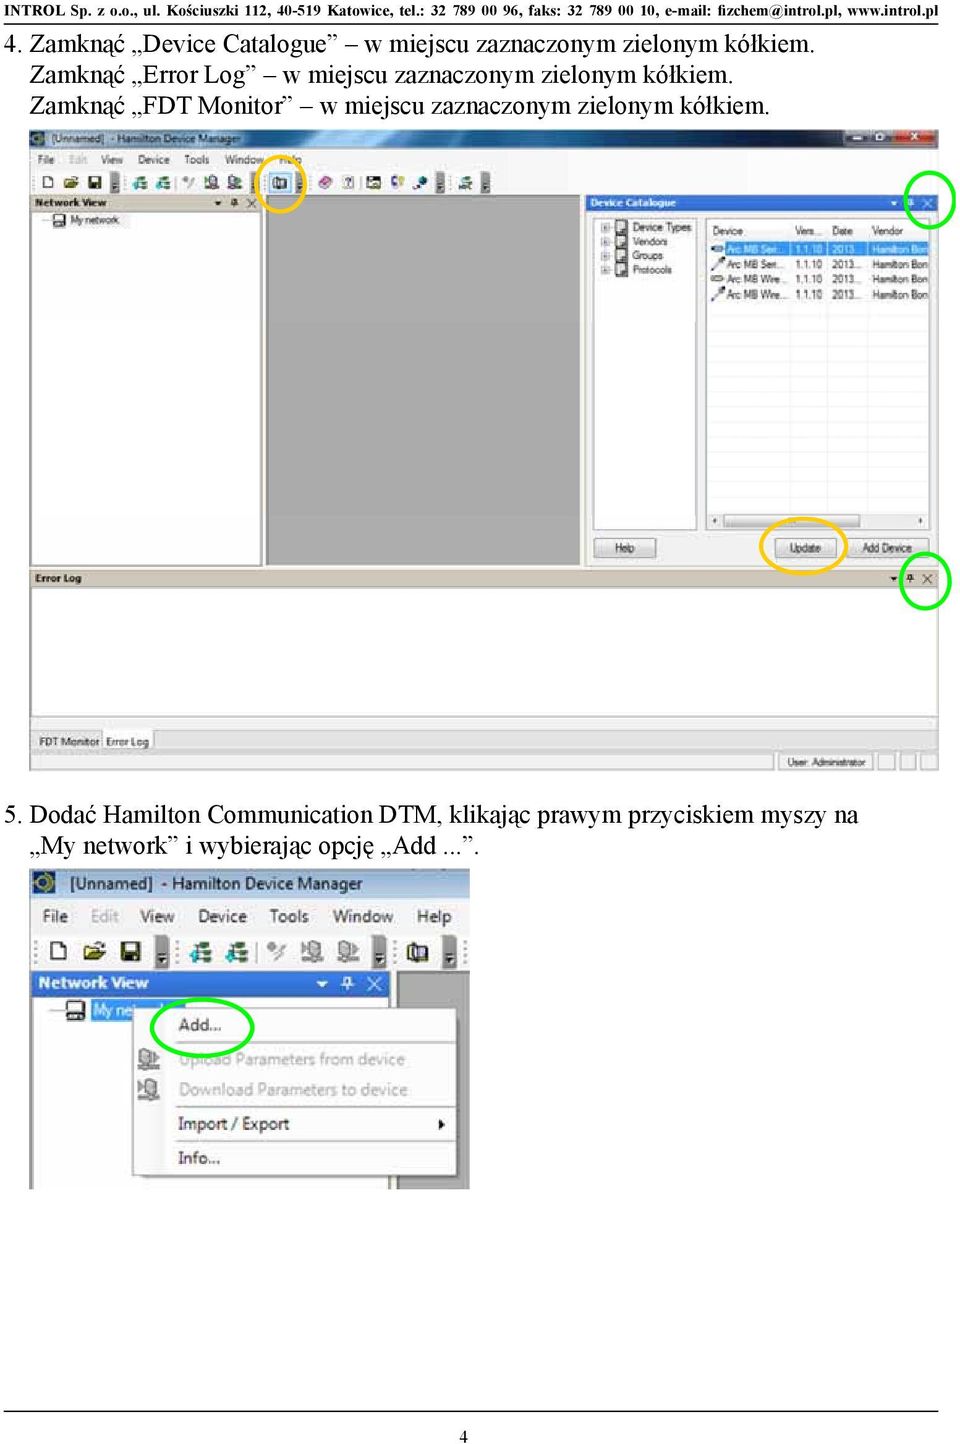Choose Add... from the context menu
The image size is (960, 1444).
click(x=200, y=1025)
